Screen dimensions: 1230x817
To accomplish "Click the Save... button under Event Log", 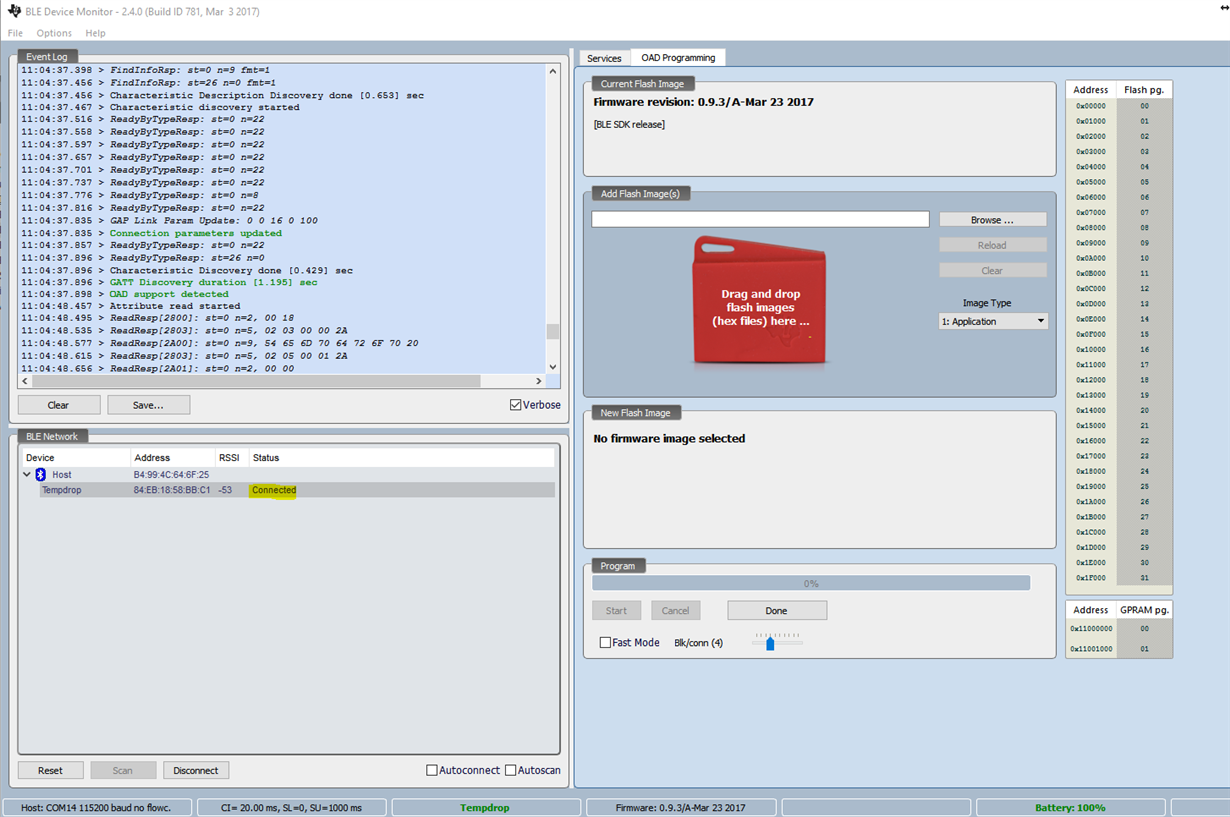I will pos(148,405).
